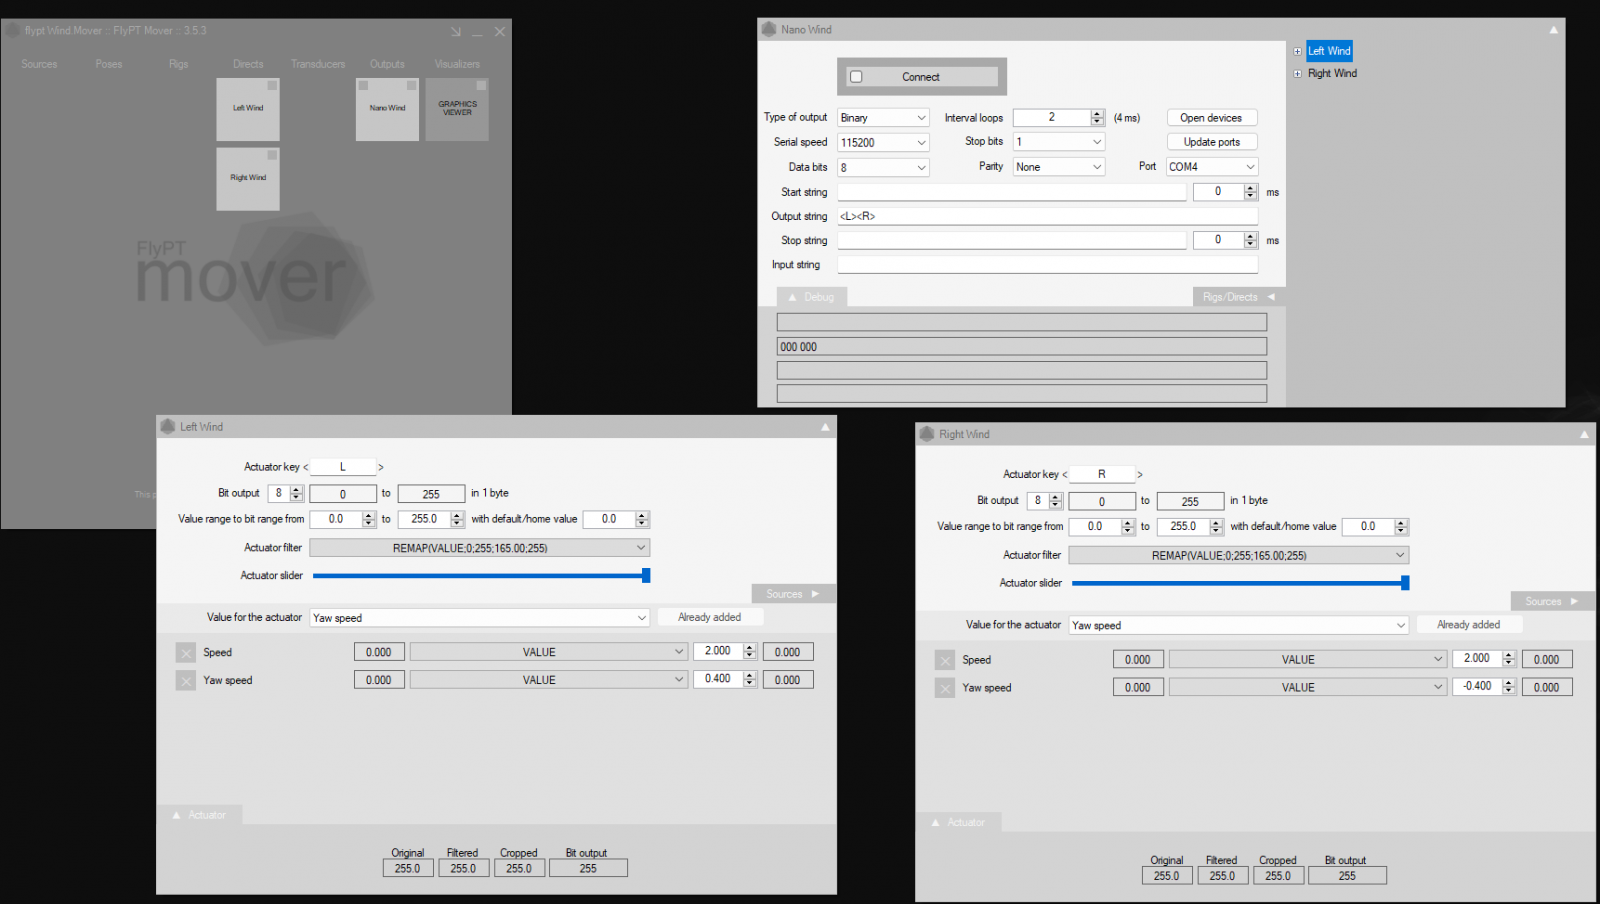
Task: Open the Actuator filter dropdown in Right Wind
Action: (1239, 555)
